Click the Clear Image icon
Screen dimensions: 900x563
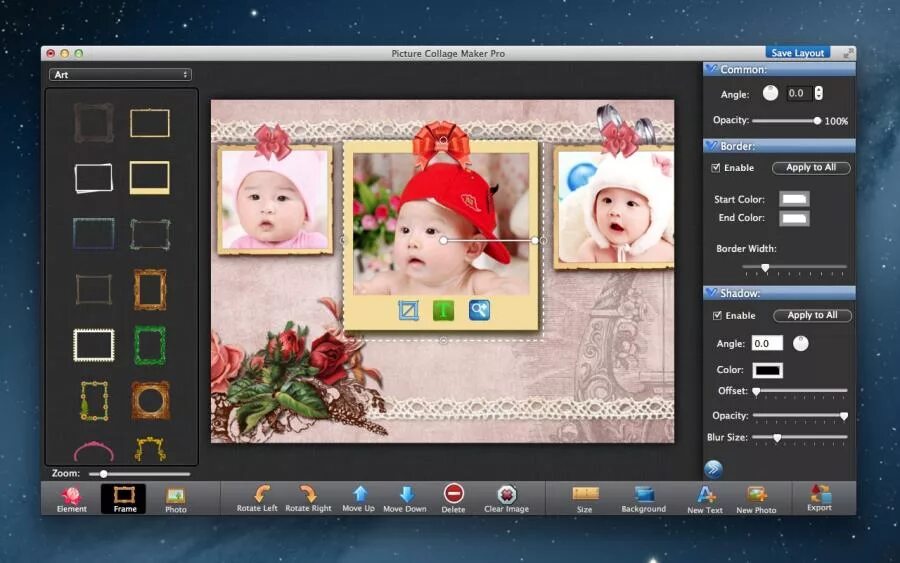point(506,494)
